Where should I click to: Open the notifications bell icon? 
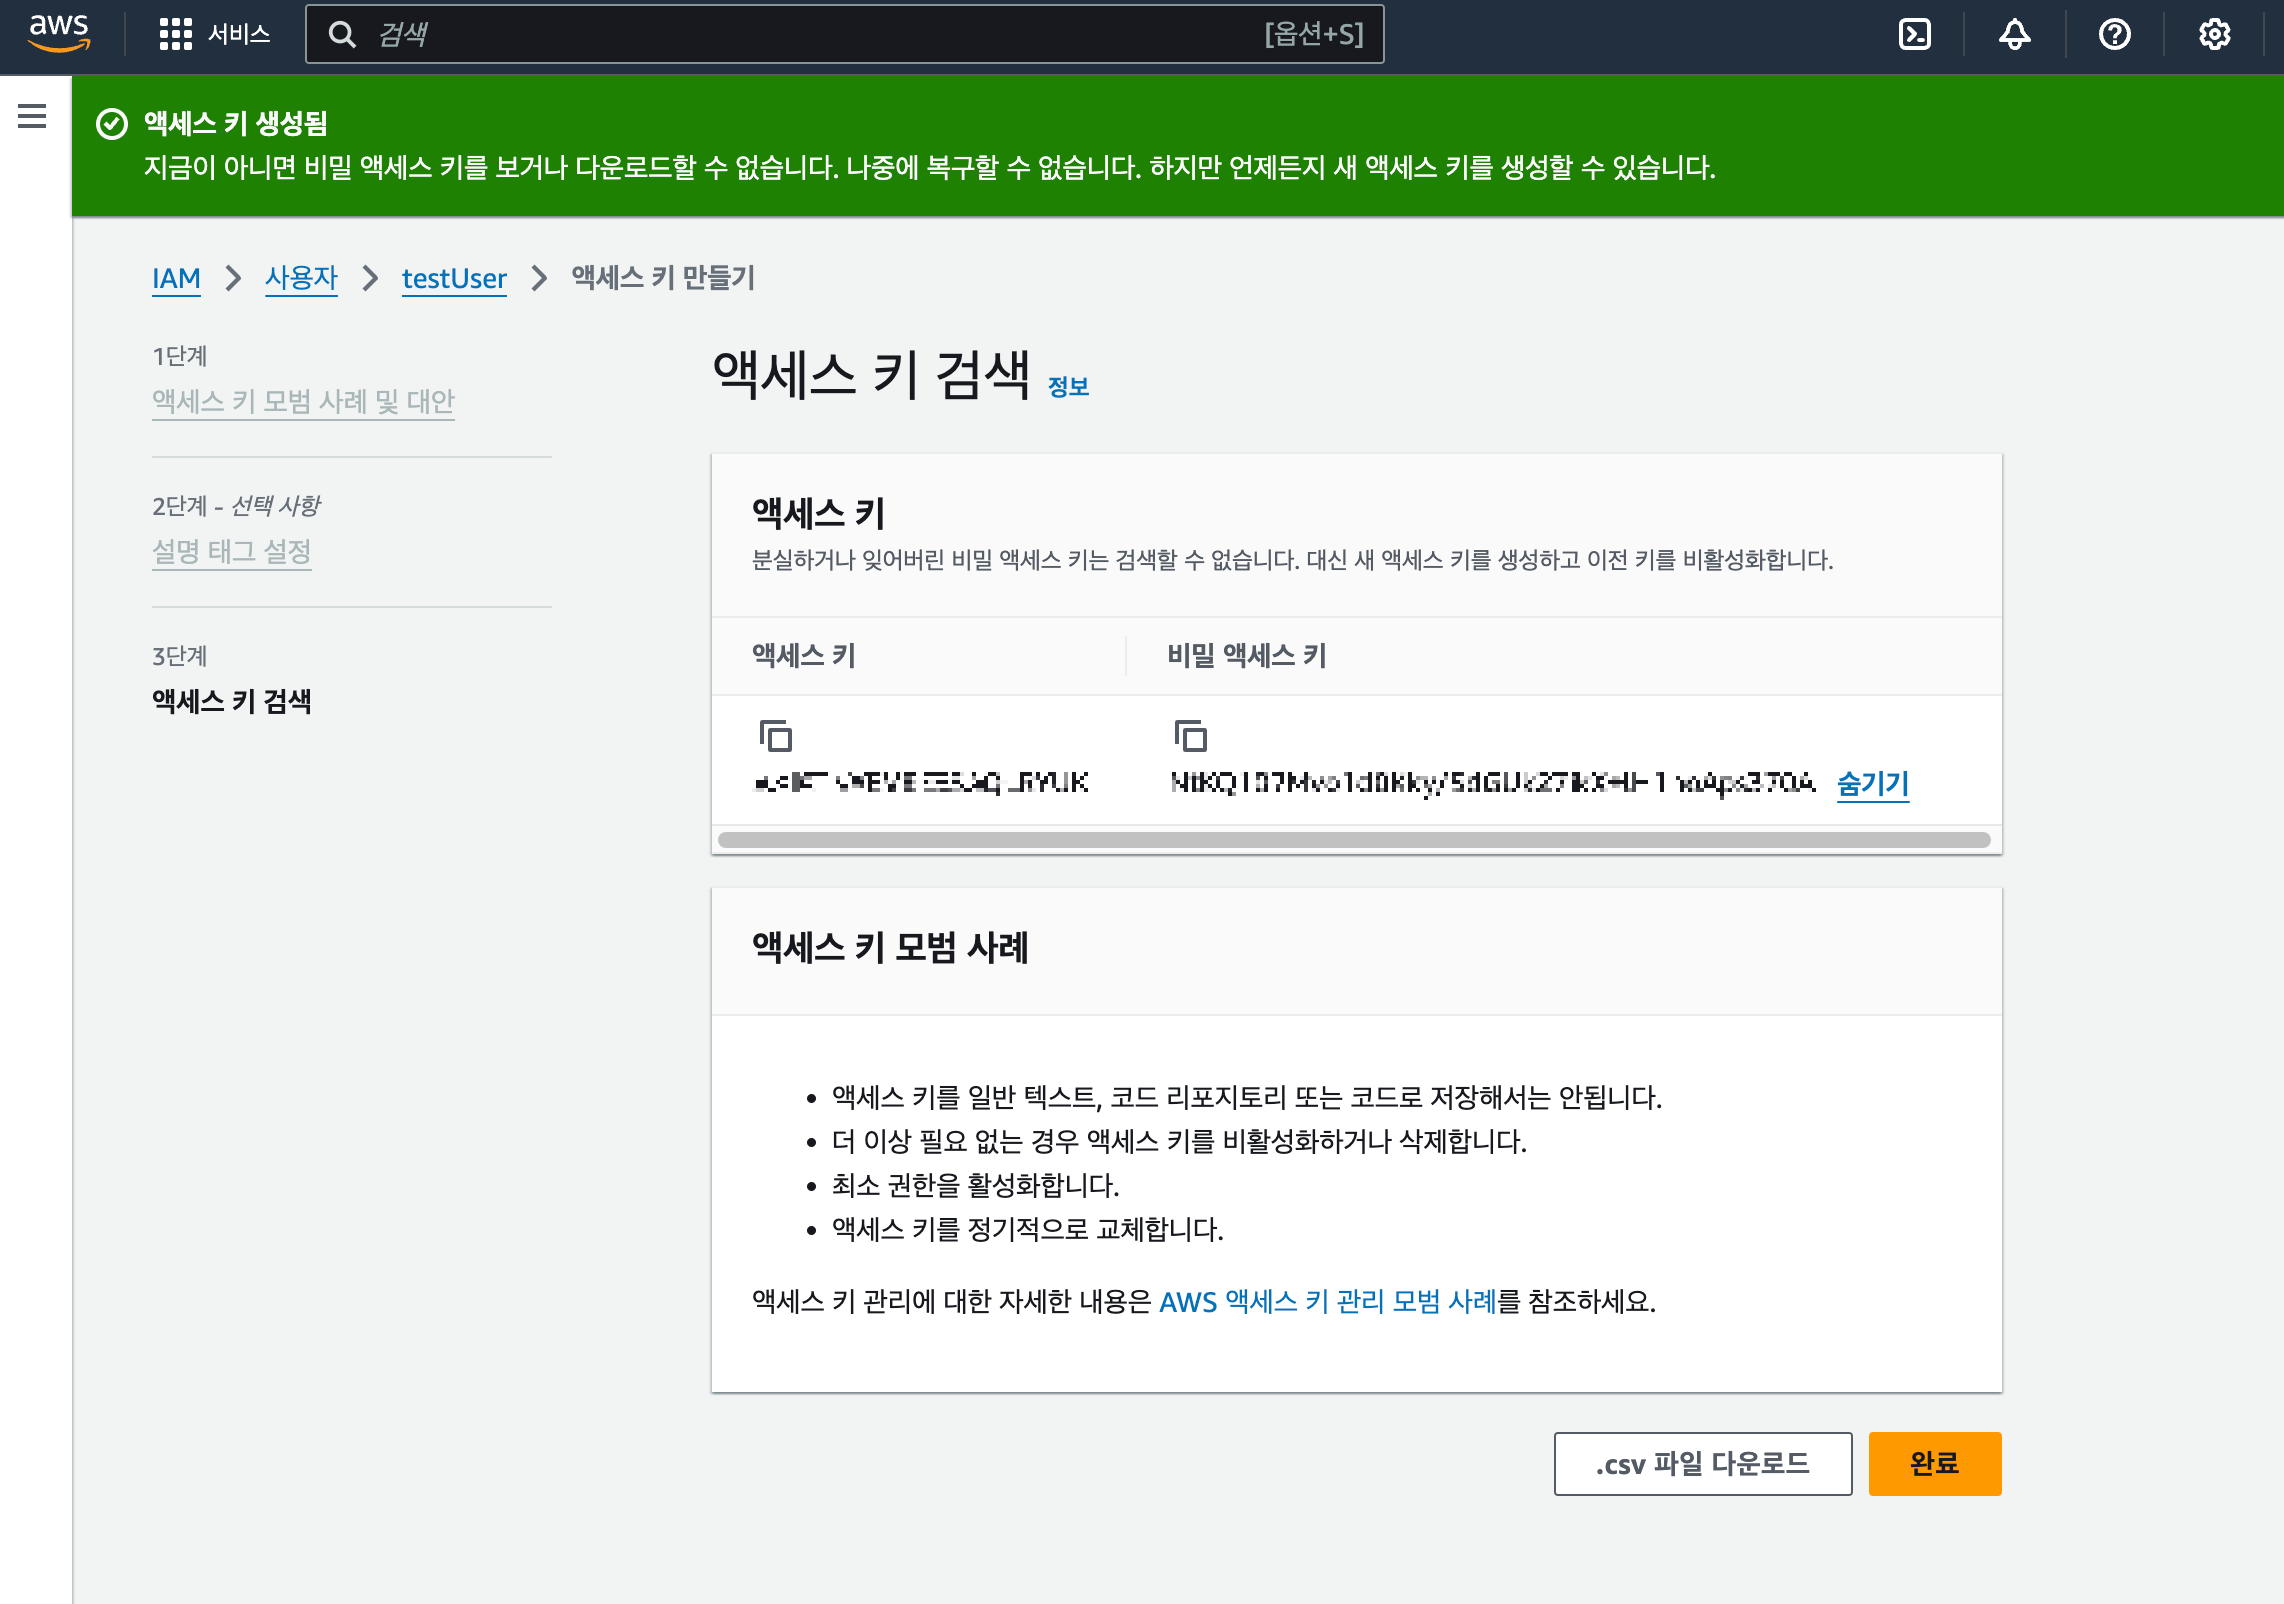click(x=2014, y=34)
